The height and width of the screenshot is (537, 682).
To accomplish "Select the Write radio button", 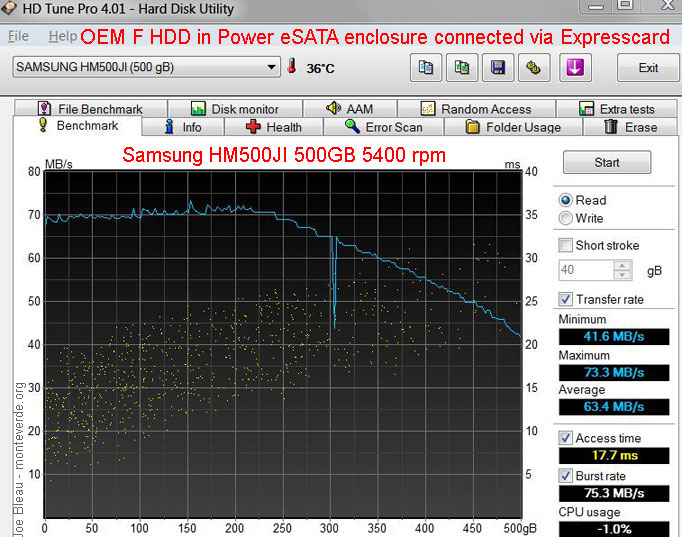I will point(565,218).
